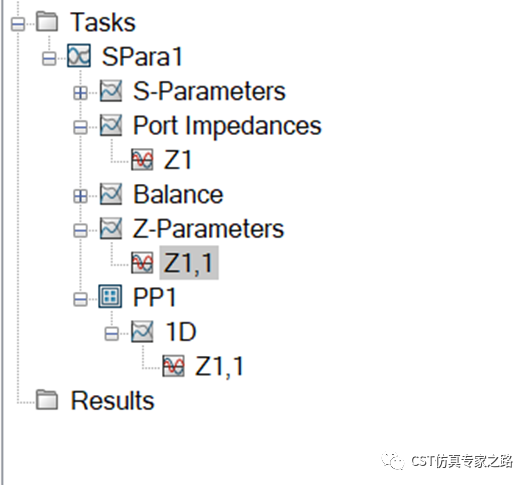This screenshot has width=529, height=485.
Task: Click the PP1 post-processing block icon
Action: pos(110,296)
